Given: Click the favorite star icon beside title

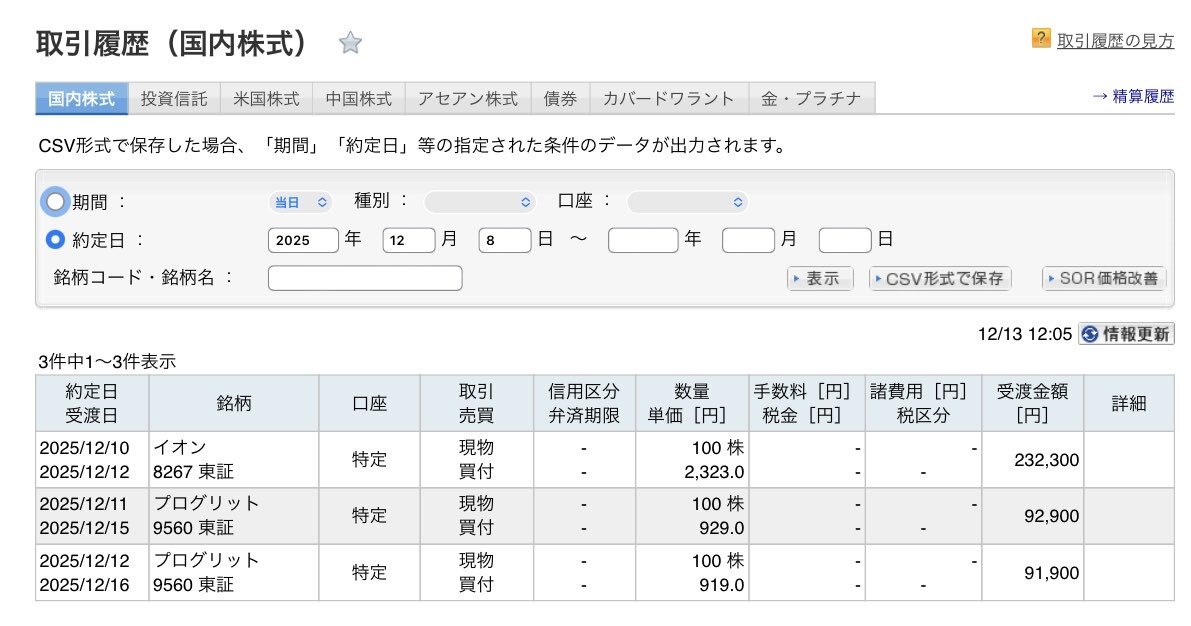Looking at the screenshot, I should pyautogui.click(x=350, y=43).
